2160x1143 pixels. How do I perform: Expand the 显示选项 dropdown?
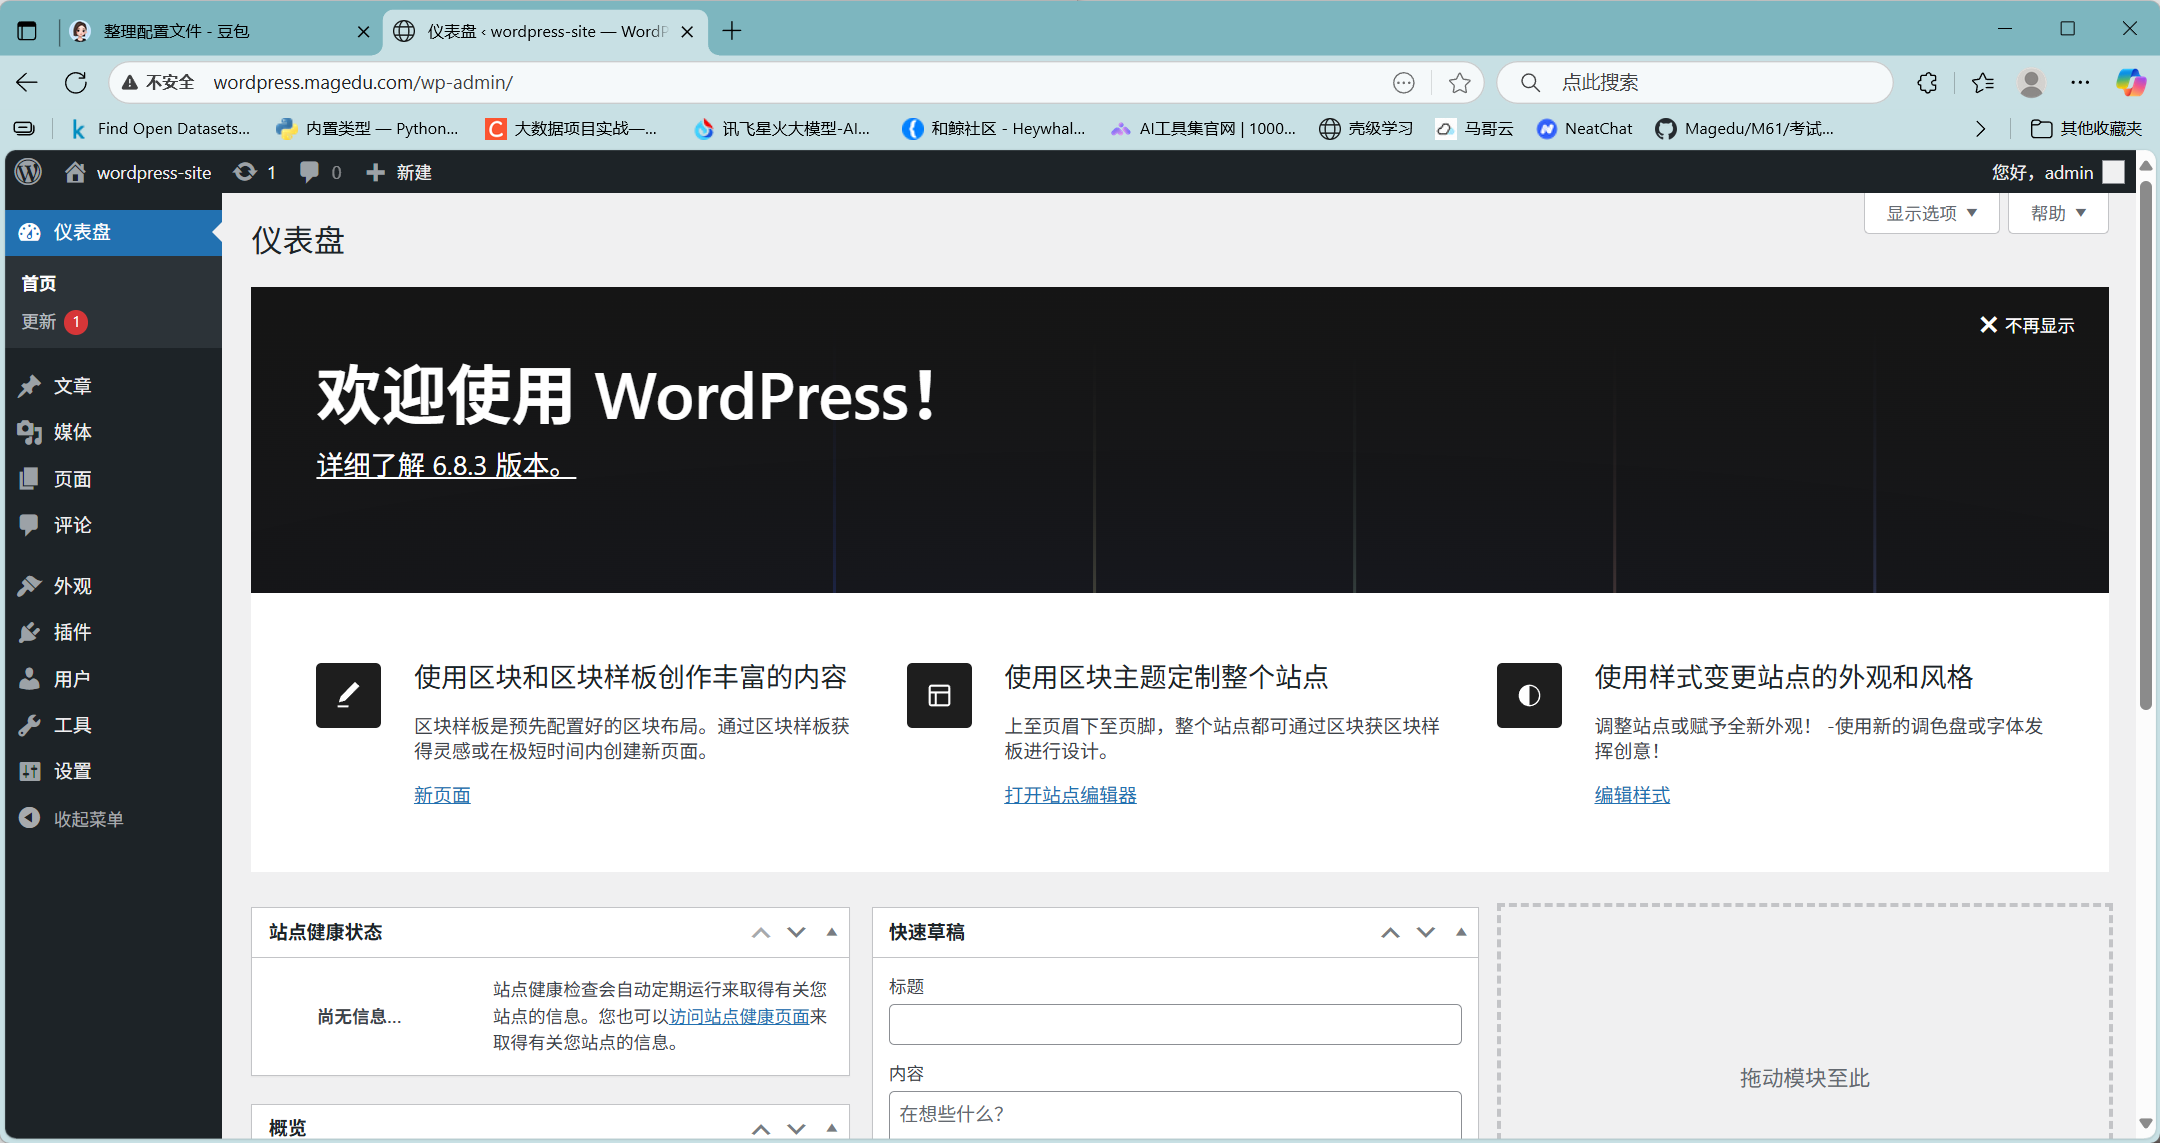pyautogui.click(x=1931, y=213)
